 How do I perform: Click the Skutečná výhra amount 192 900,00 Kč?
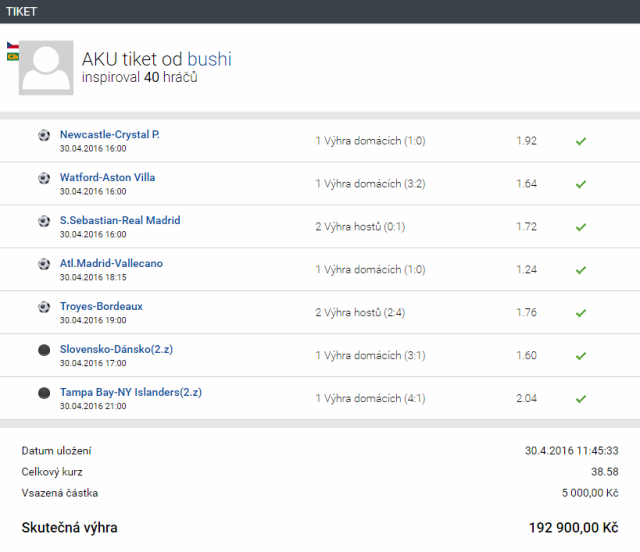tap(572, 527)
